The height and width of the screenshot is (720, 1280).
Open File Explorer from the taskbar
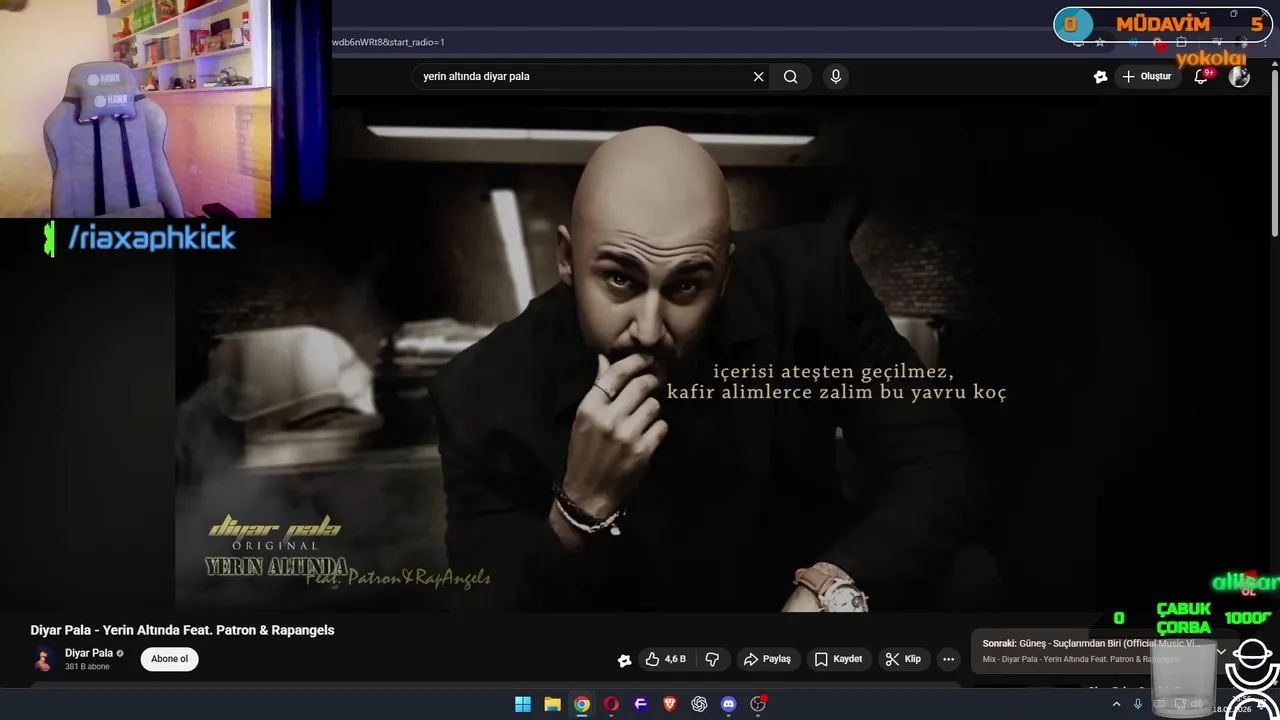(x=552, y=704)
